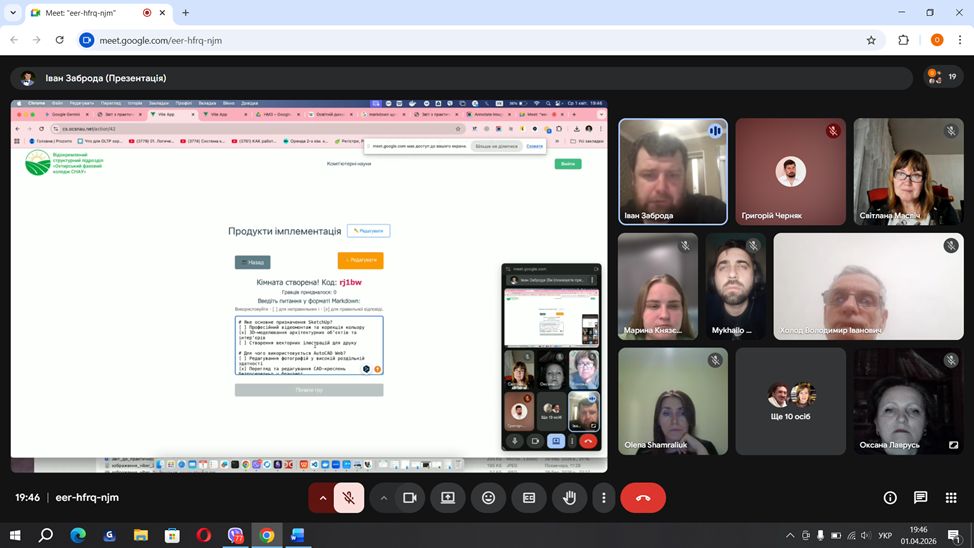Open a new browser tab
The height and width of the screenshot is (548, 974).
(185, 13)
